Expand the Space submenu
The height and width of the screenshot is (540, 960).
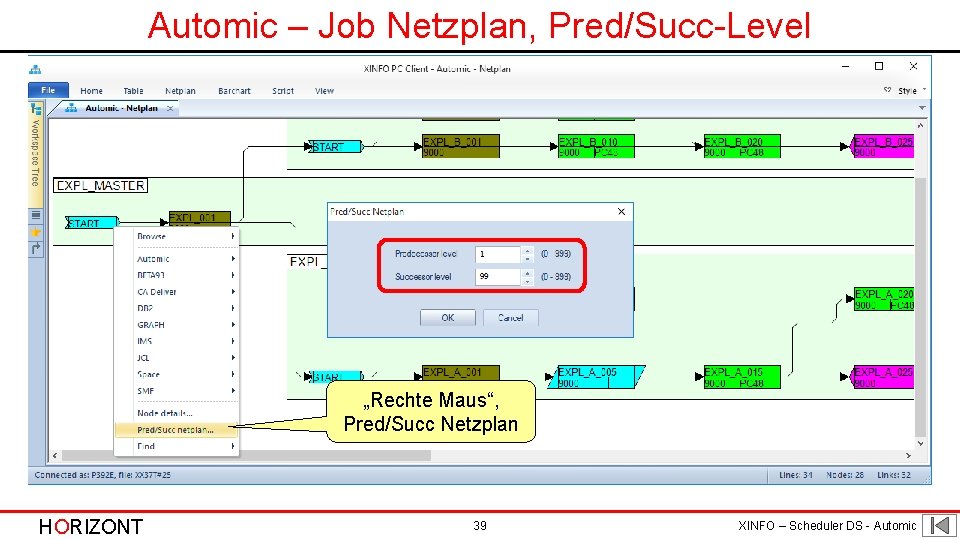point(176,375)
